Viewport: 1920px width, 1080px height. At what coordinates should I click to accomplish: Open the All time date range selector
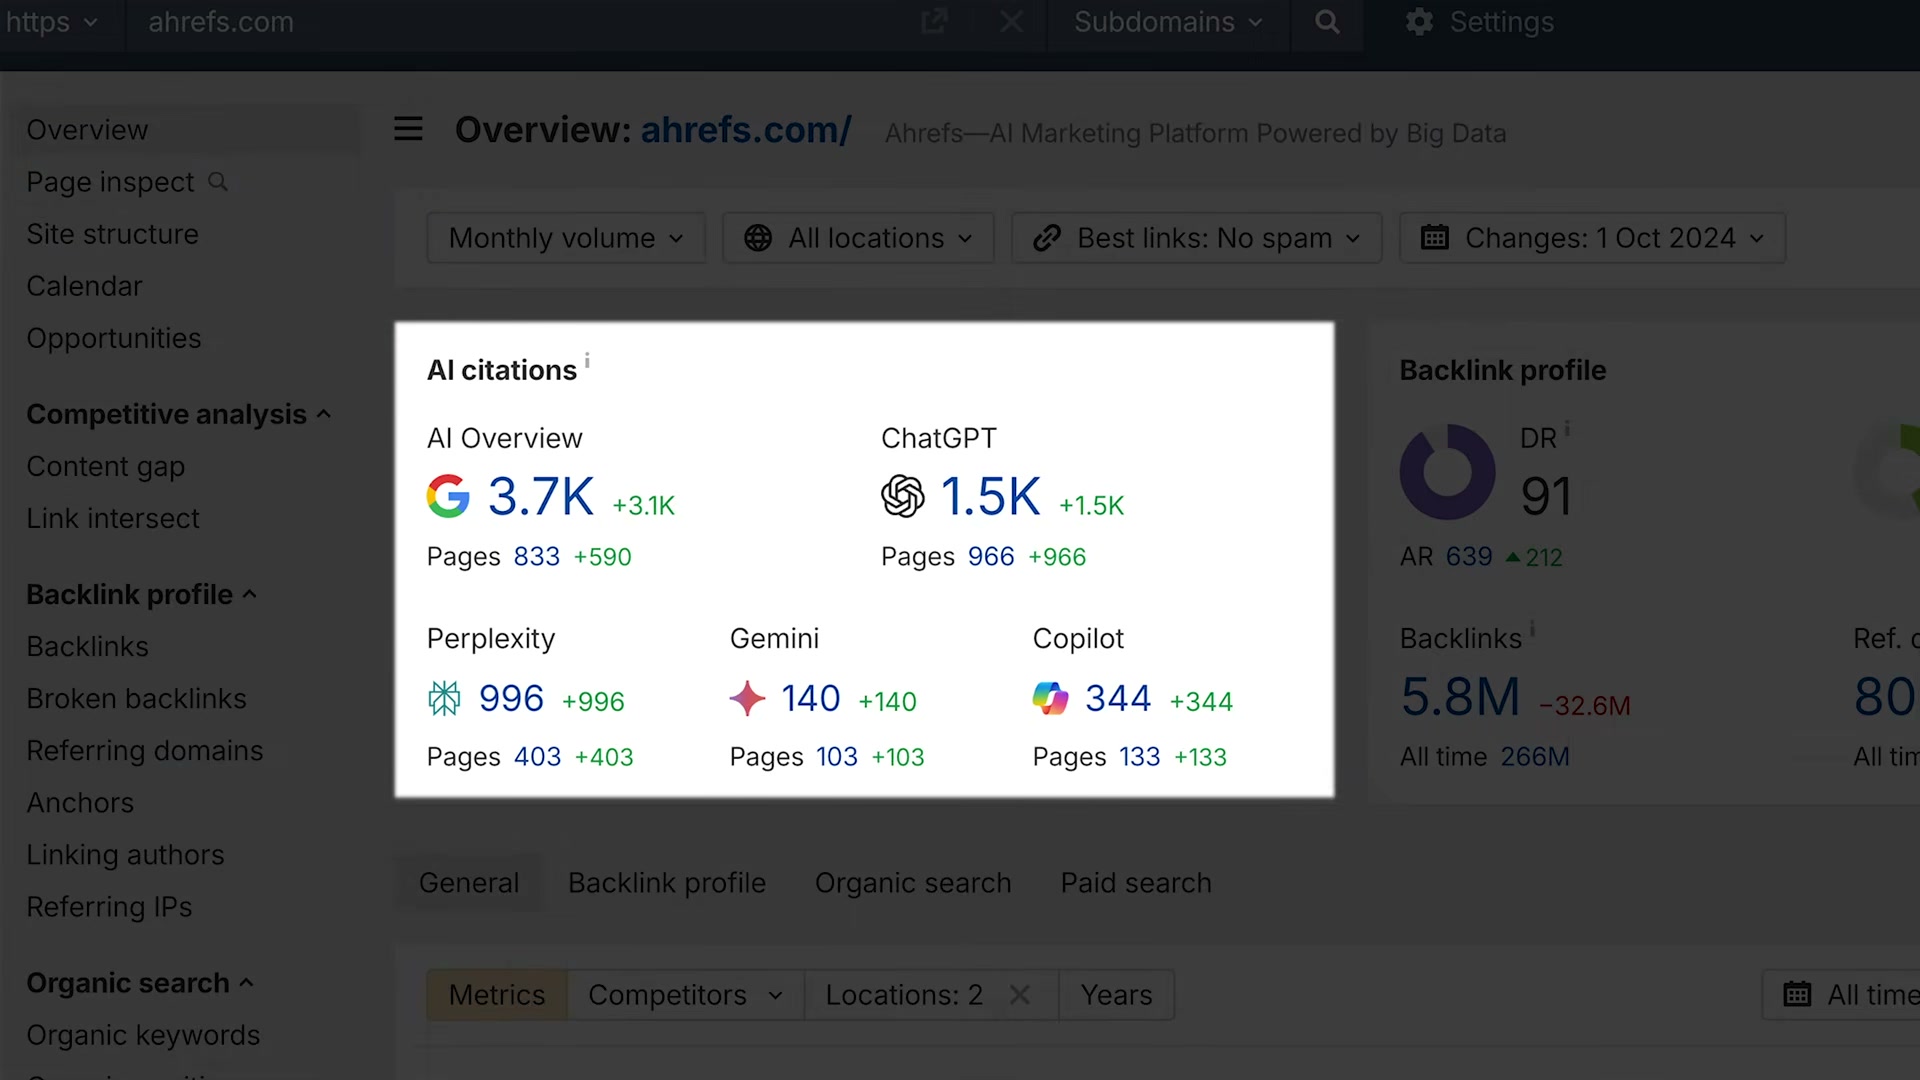[x=1842, y=995]
